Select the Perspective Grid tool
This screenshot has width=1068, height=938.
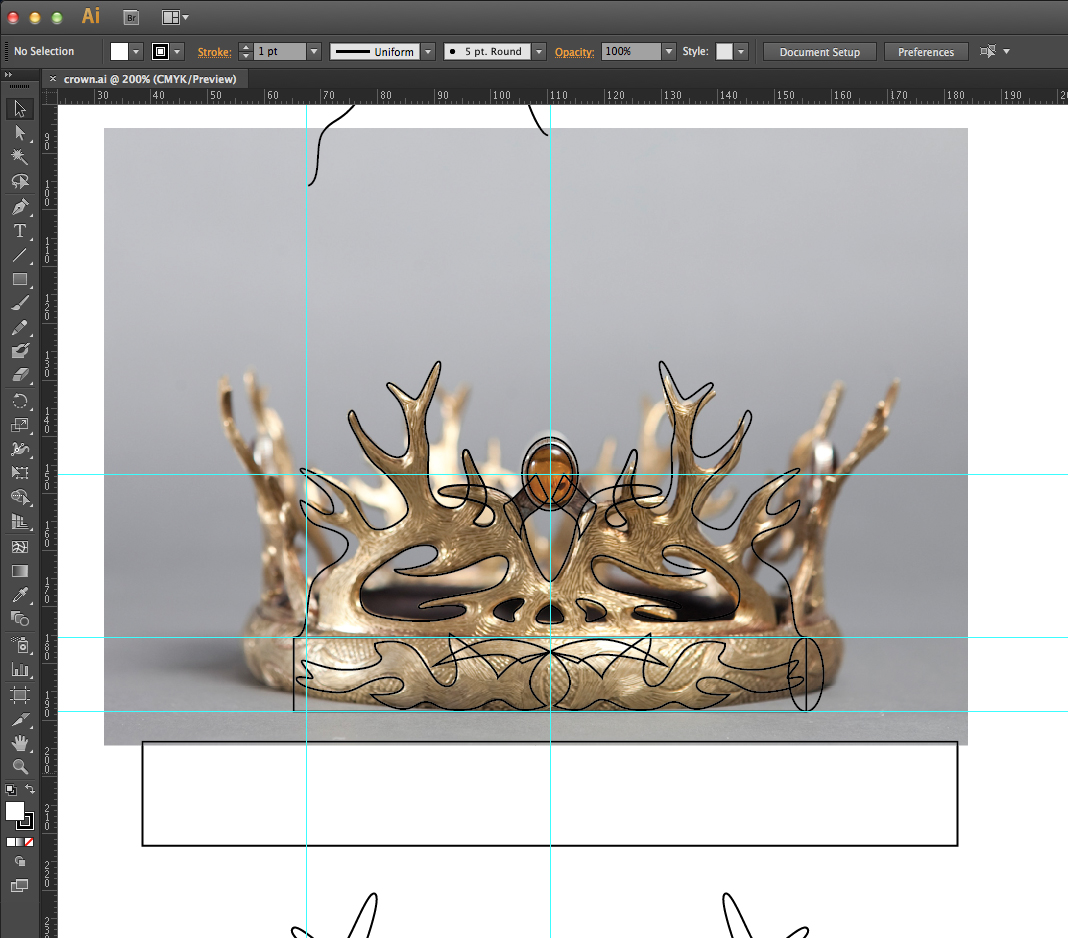pyautogui.click(x=20, y=522)
